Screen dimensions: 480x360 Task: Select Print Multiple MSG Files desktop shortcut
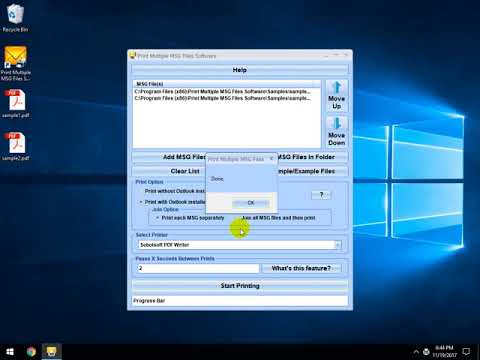[15, 63]
